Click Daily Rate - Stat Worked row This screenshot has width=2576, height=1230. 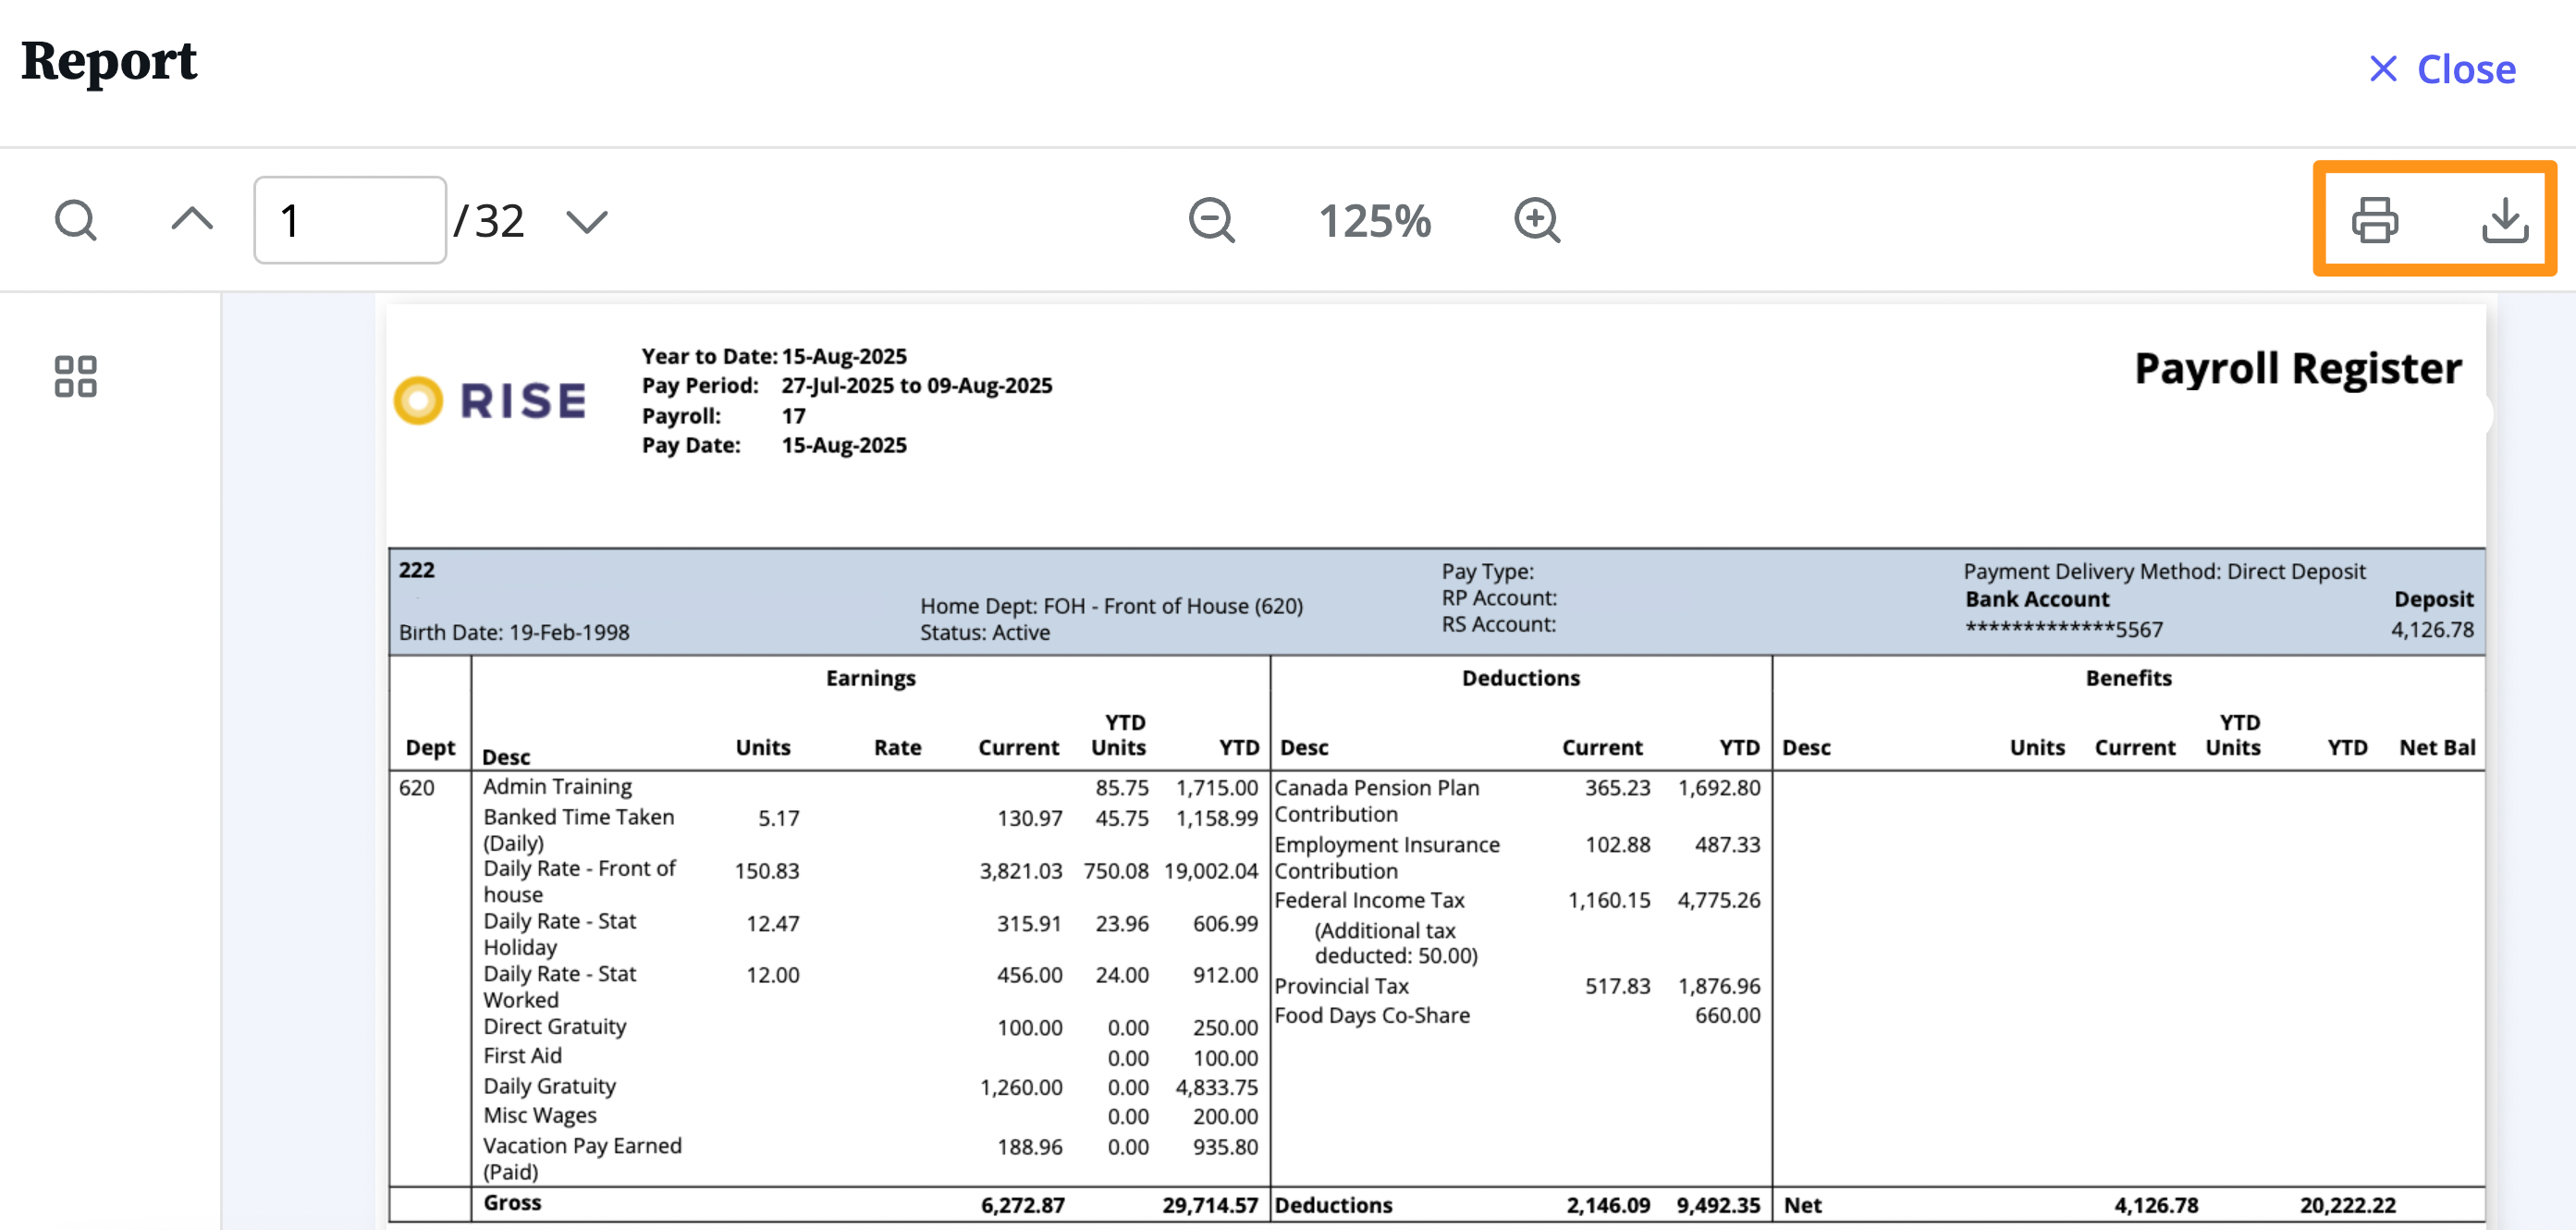(870, 986)
